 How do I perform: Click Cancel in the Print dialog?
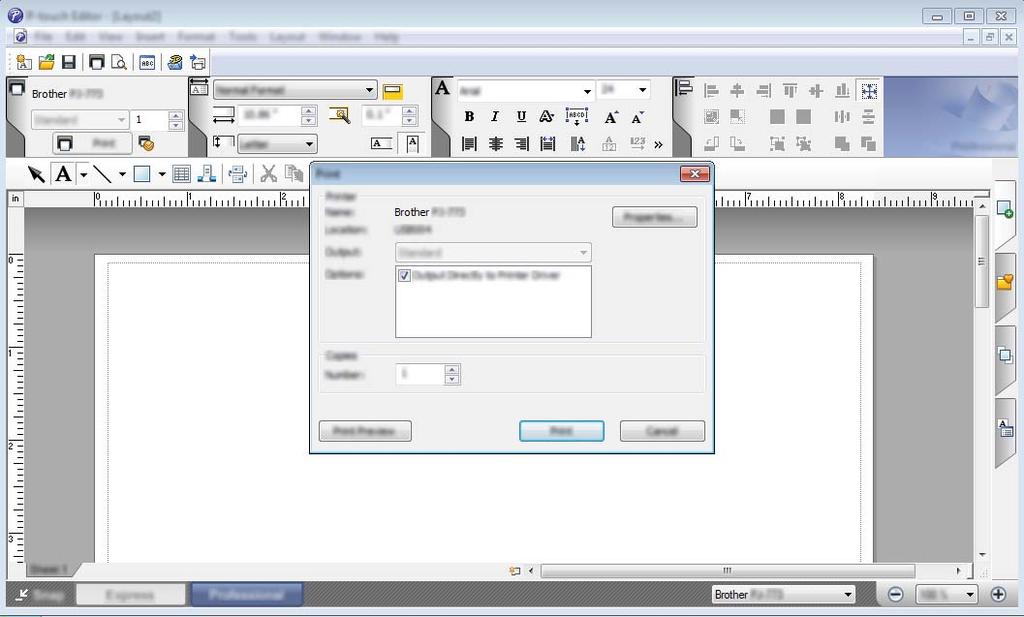click(x=662, y=431)
